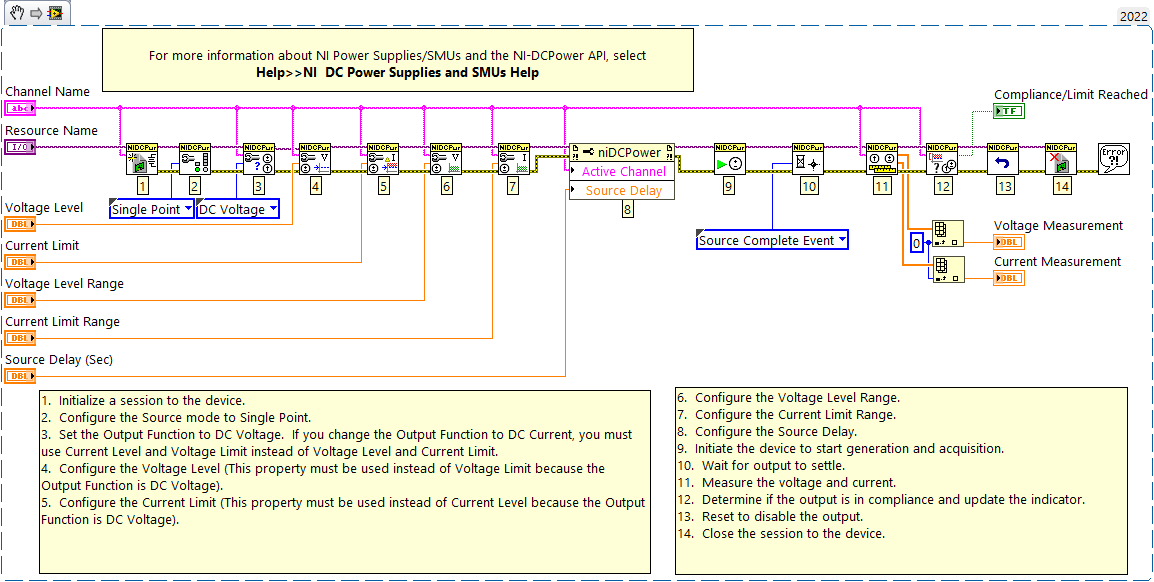Click the Current Limit Range DBL terminal

pyautogui.click(x=20, y=338)
